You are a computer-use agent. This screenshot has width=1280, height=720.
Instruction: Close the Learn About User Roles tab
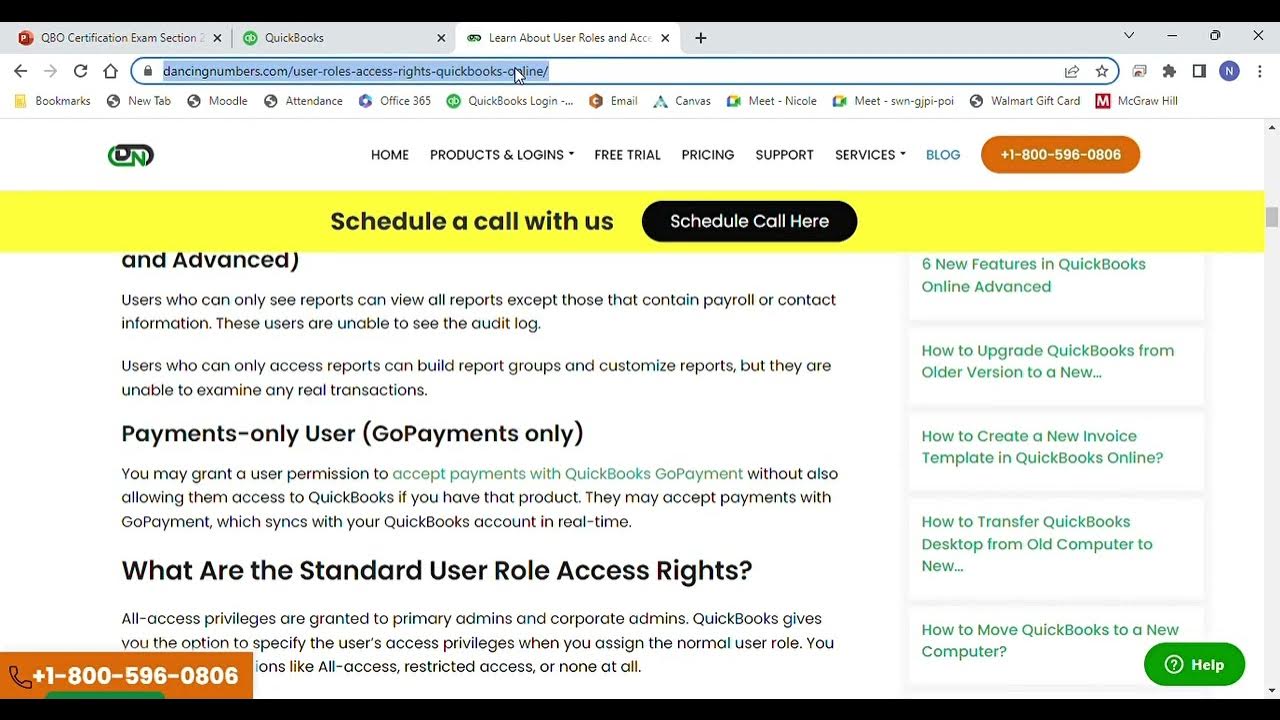(x=665, y=38)
